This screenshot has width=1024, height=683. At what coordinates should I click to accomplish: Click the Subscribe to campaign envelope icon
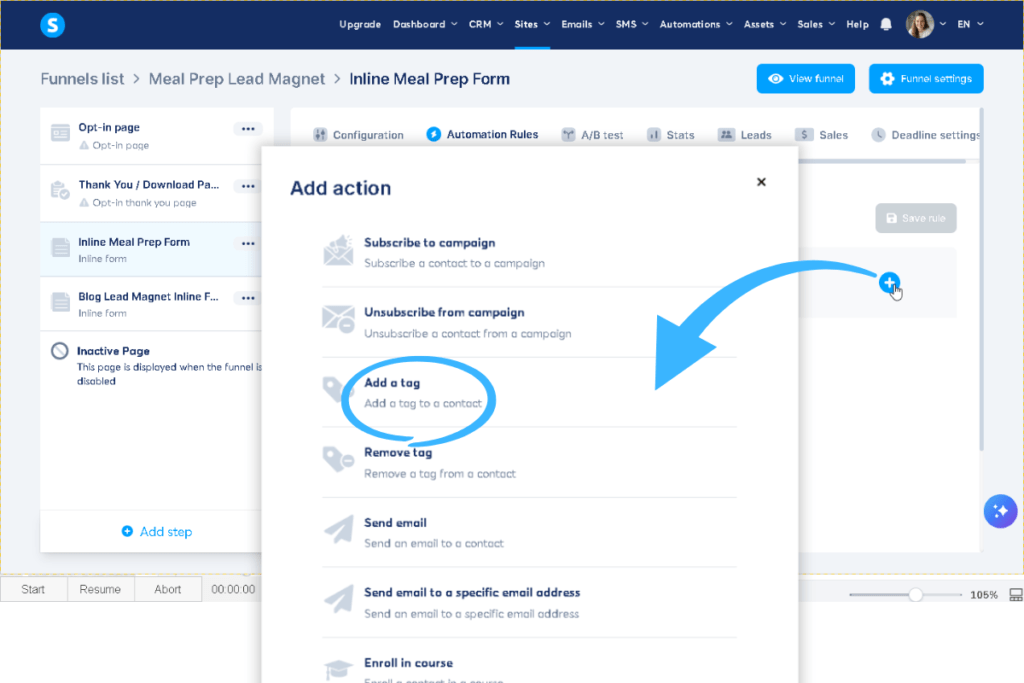[x=338, y=250]
